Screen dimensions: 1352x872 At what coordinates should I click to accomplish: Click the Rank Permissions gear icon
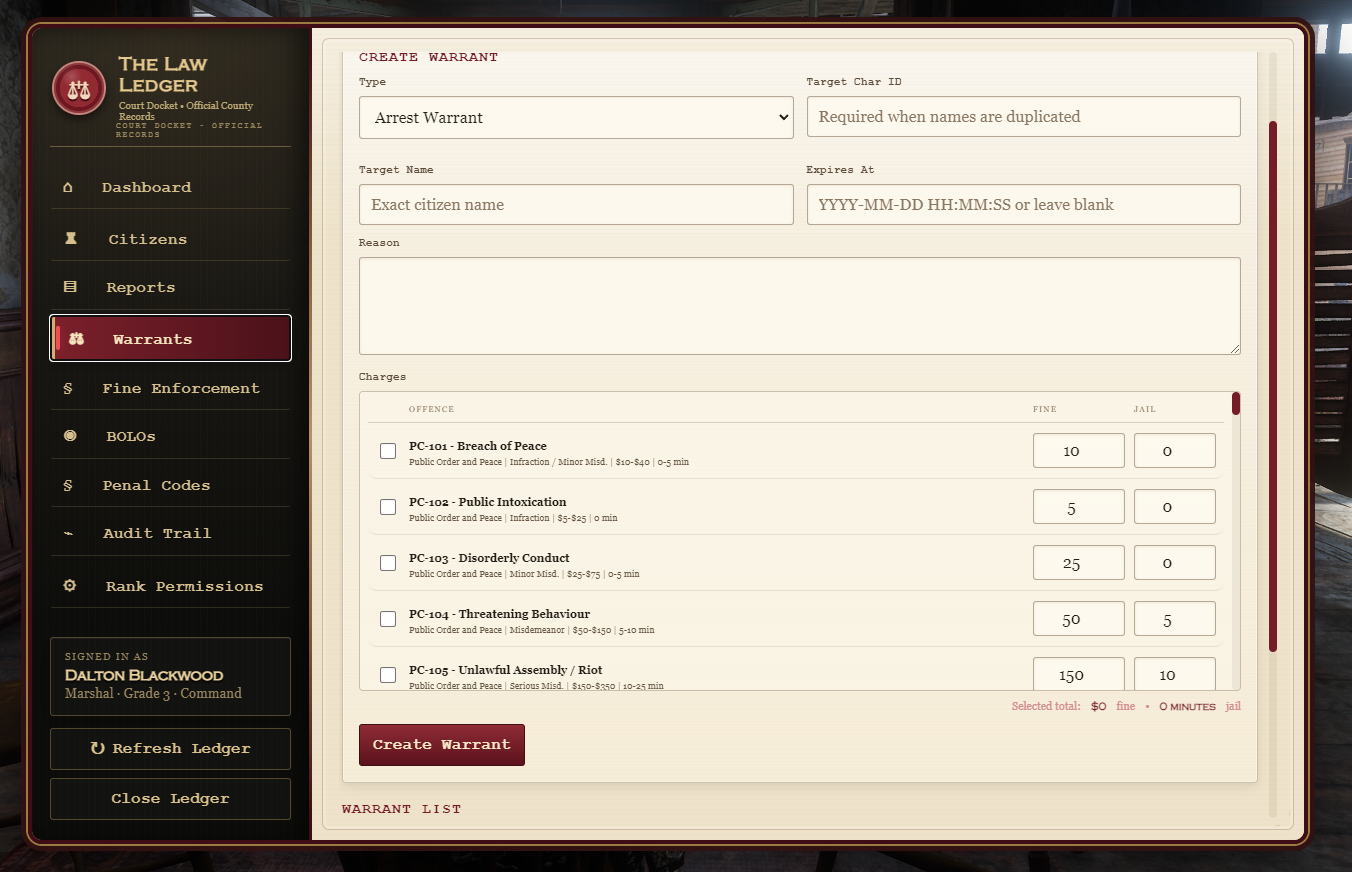70,586
